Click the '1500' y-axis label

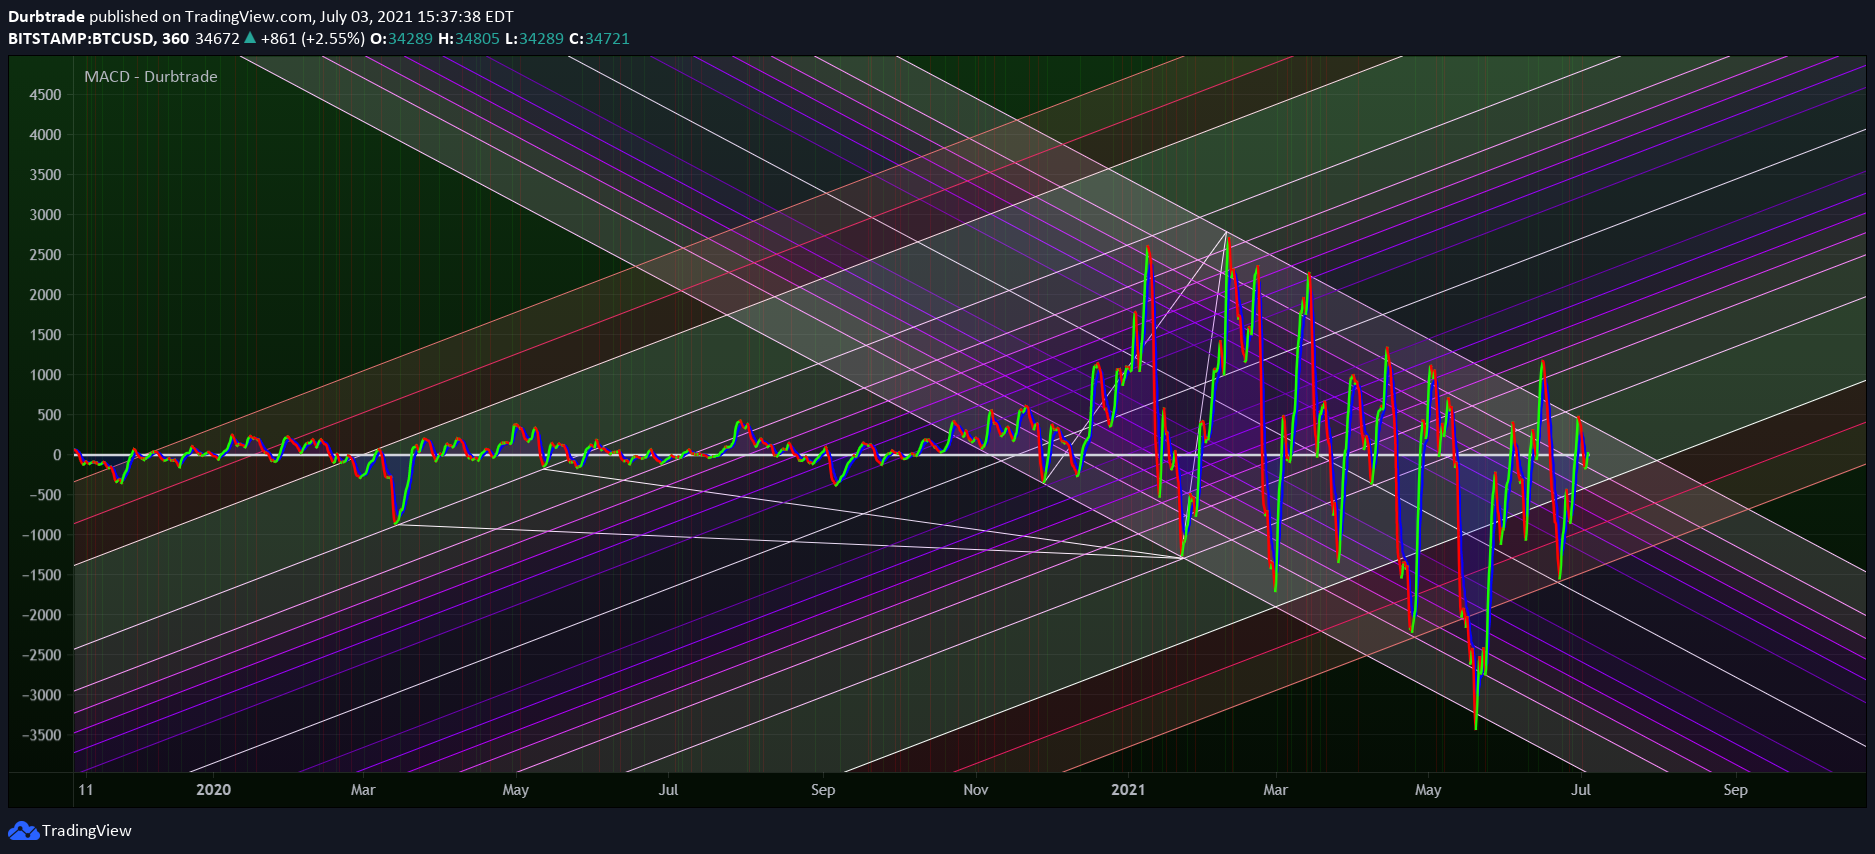(x=45, y=335)
